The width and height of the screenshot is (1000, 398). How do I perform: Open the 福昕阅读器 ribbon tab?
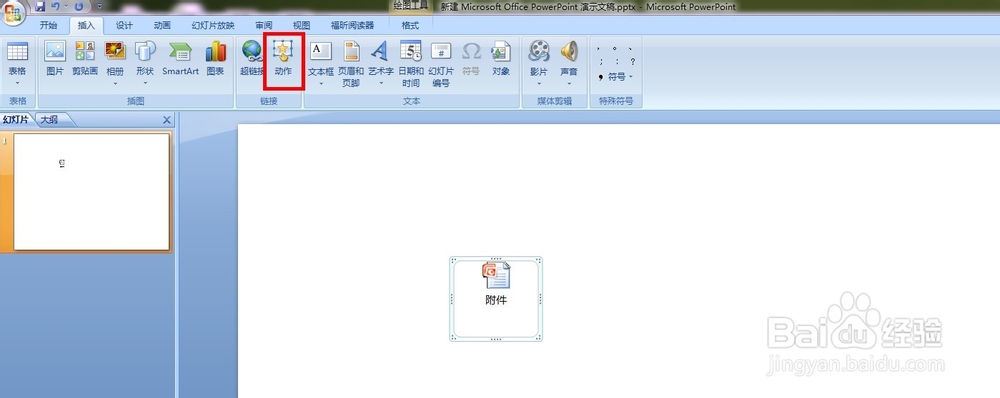click(352, 26)
